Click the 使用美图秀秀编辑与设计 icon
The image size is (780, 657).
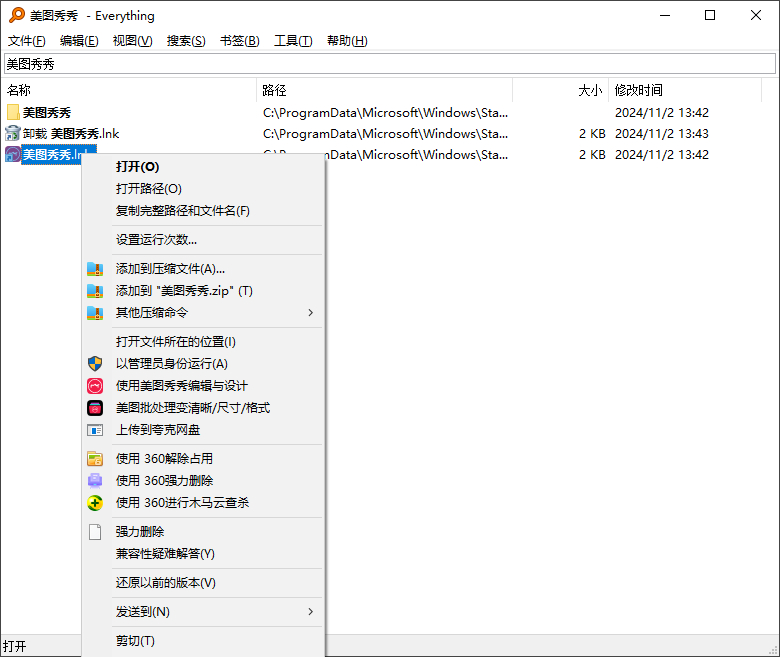pos(95,386)
